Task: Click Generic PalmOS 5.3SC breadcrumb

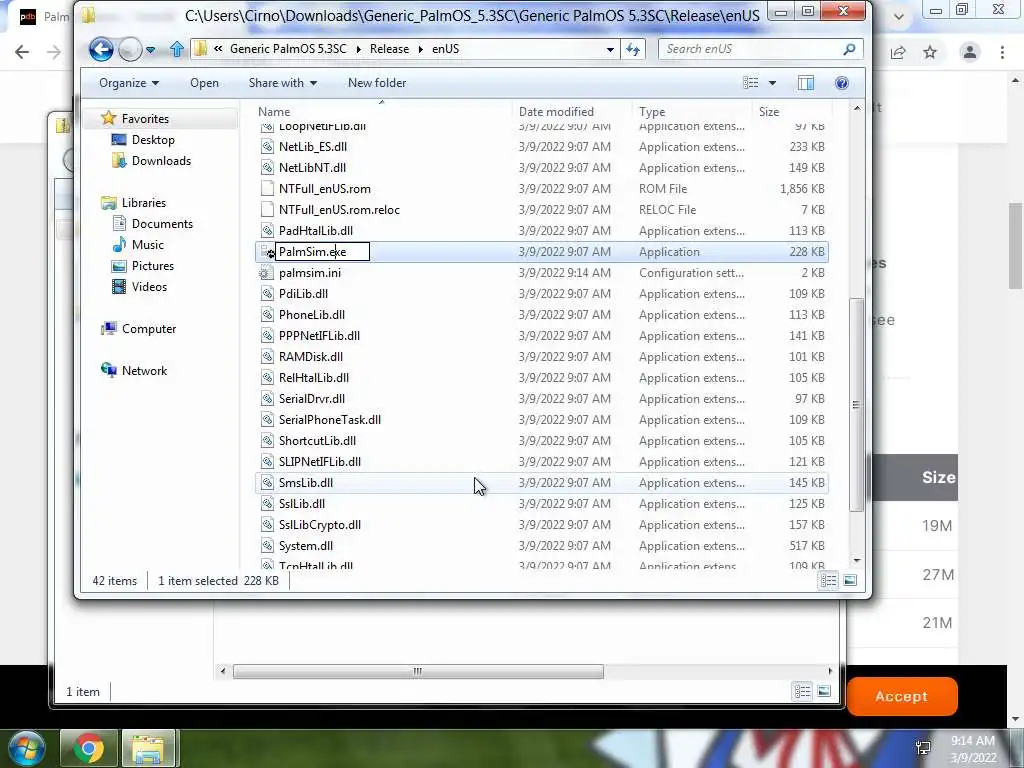Action: coord(288,49)
